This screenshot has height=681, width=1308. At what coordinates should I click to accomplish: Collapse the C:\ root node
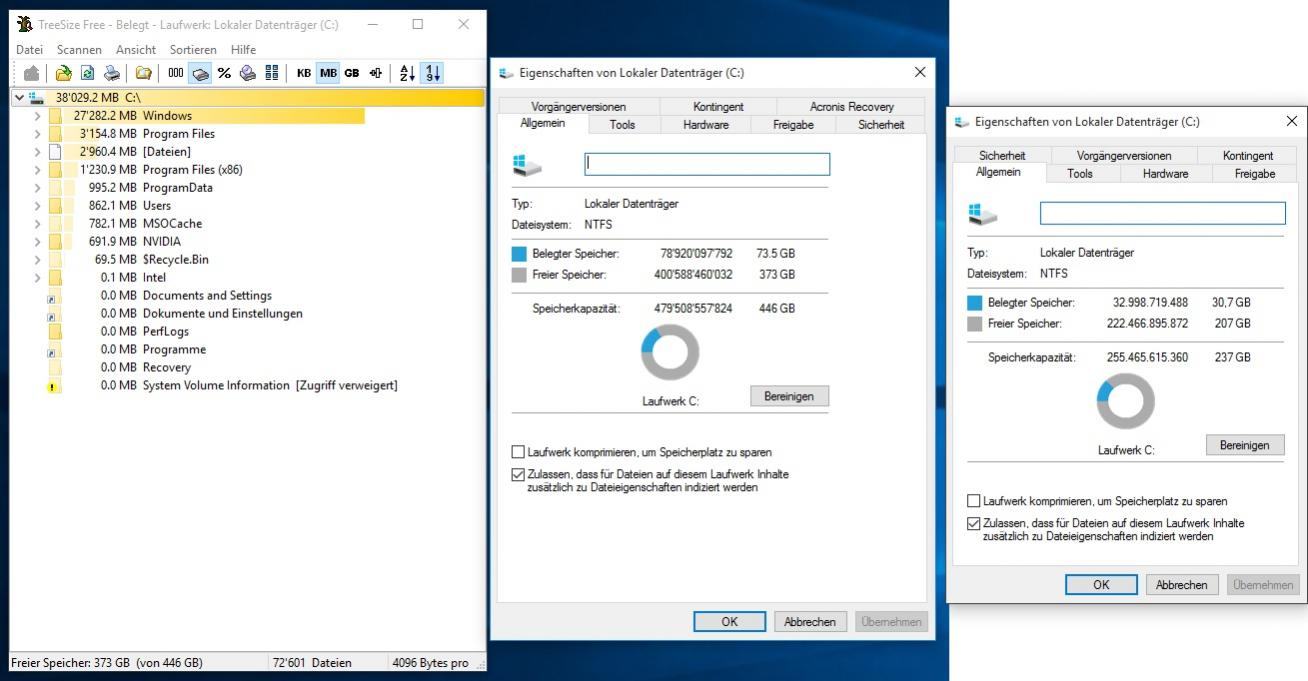pyautogui.click(x=20, y=98)
